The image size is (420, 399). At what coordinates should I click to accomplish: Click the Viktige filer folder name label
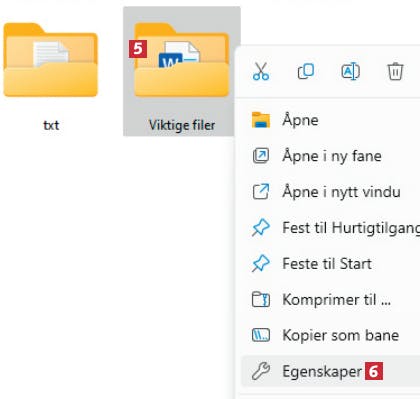click(x=182, y=125)
